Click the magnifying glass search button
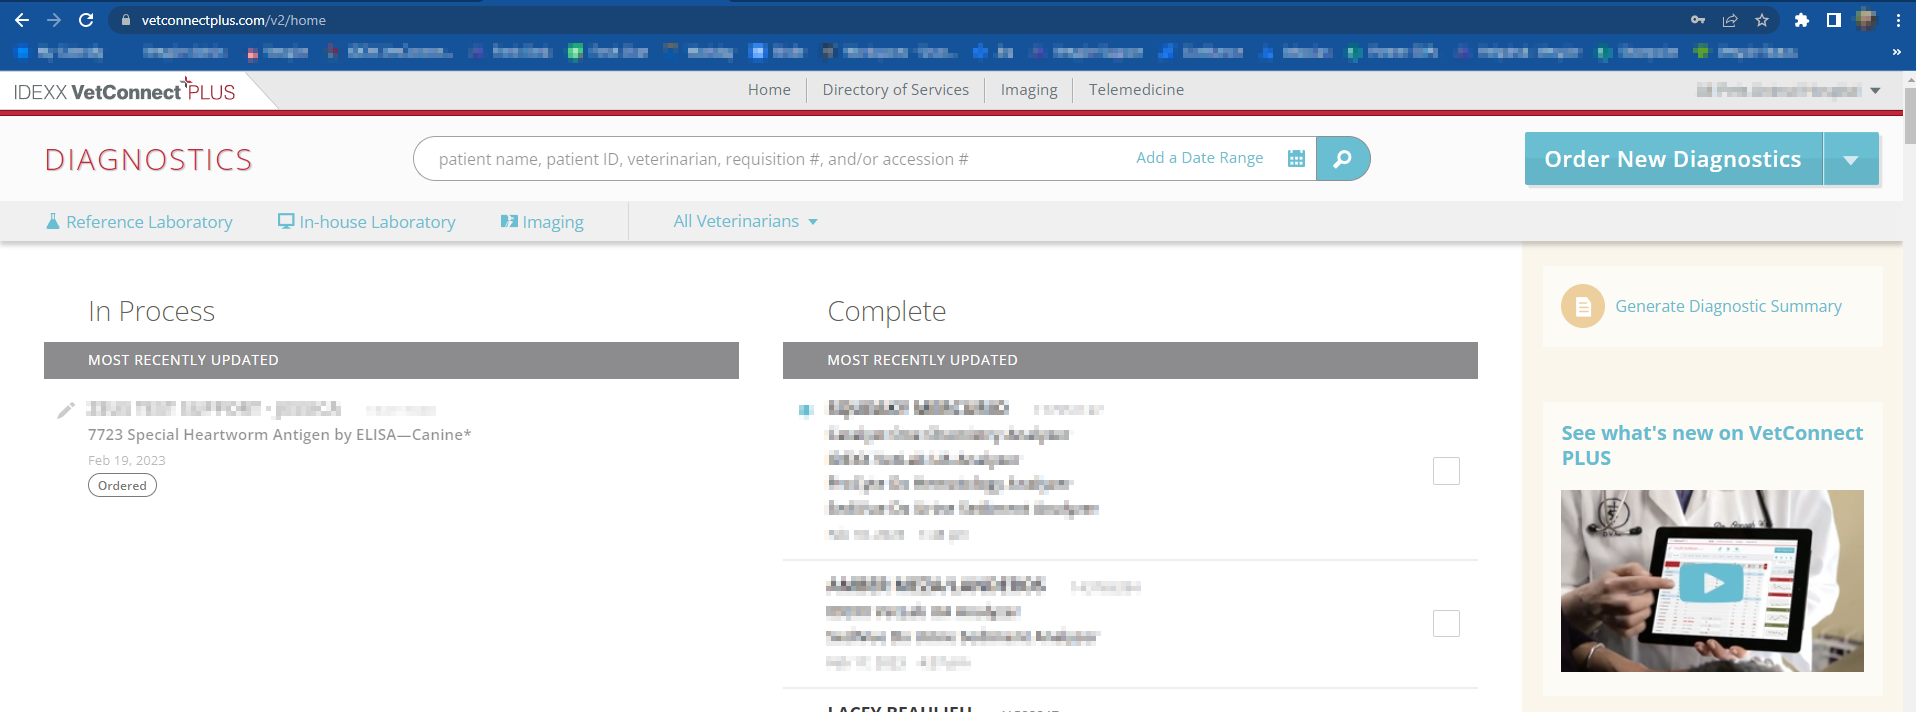 point(1342,159)
